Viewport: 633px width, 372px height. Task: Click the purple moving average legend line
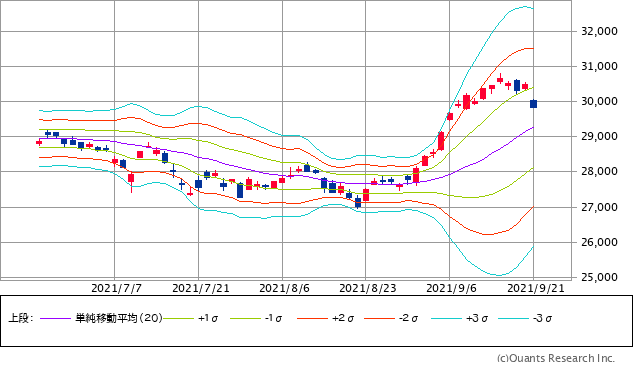tap(56, 319)
